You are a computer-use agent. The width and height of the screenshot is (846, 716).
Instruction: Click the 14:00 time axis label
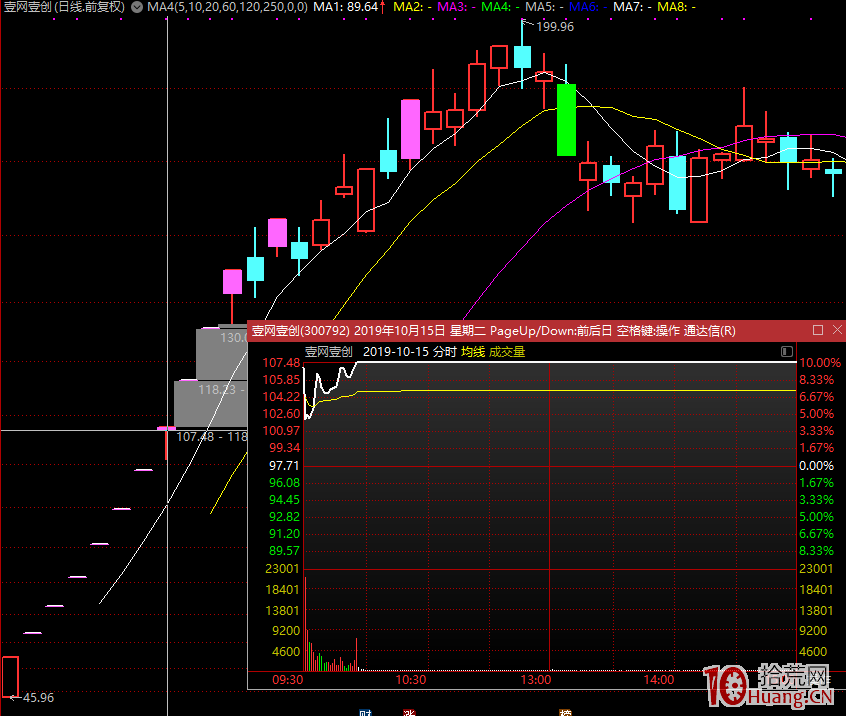tap(659, 679)
